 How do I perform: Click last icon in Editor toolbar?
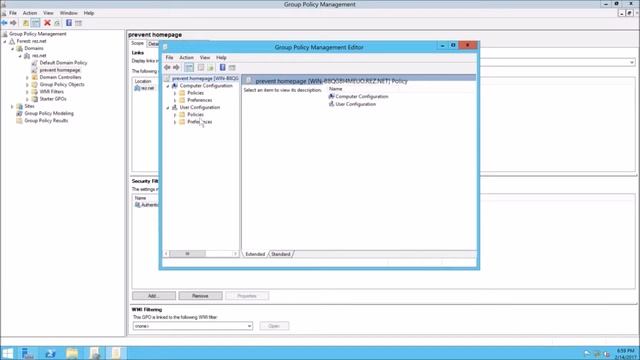pos(232,67)
